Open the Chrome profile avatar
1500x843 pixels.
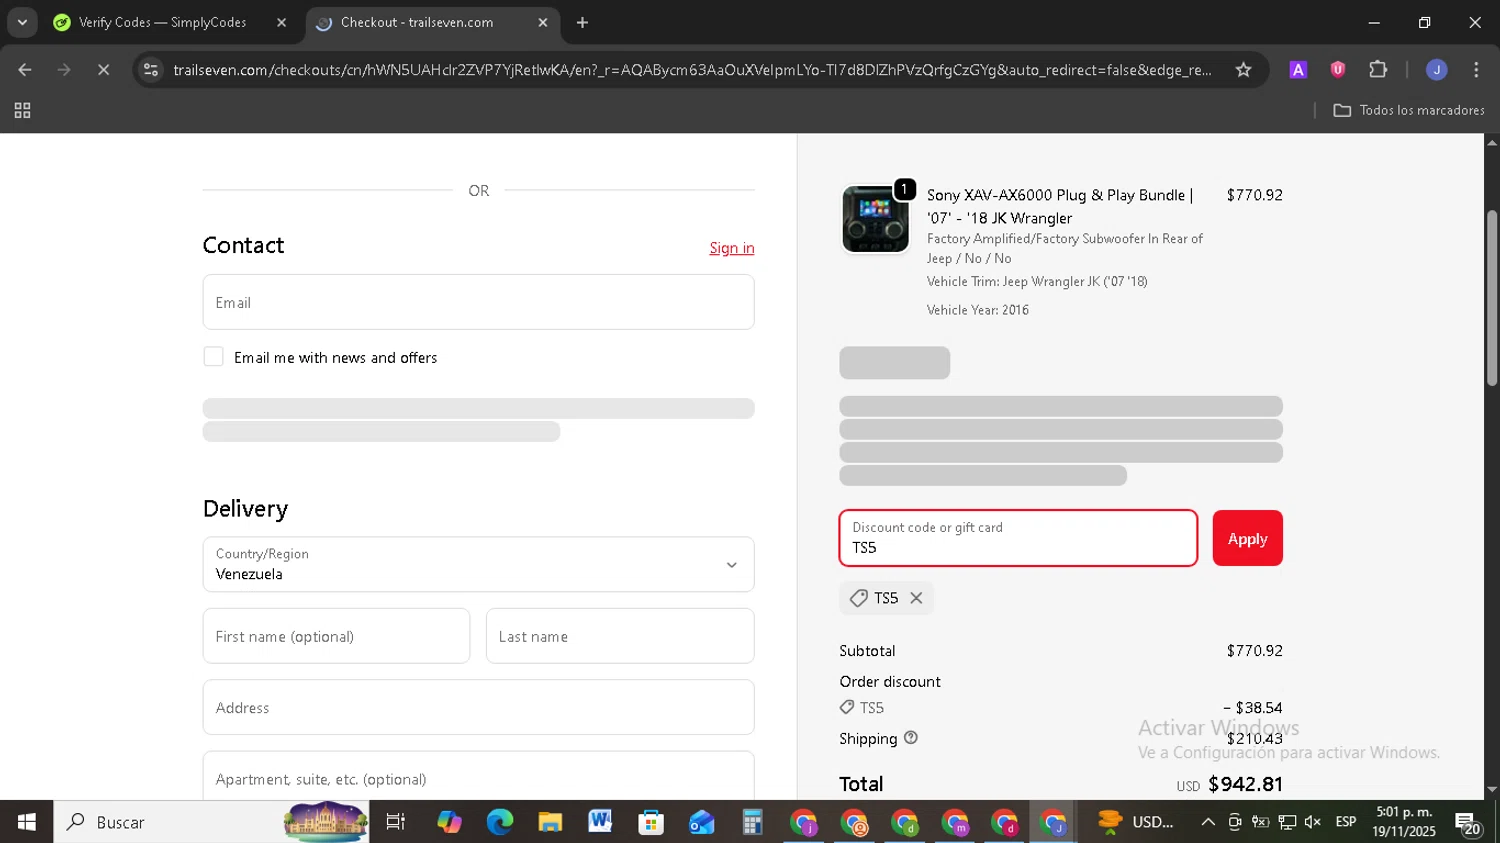point(1436,69)
